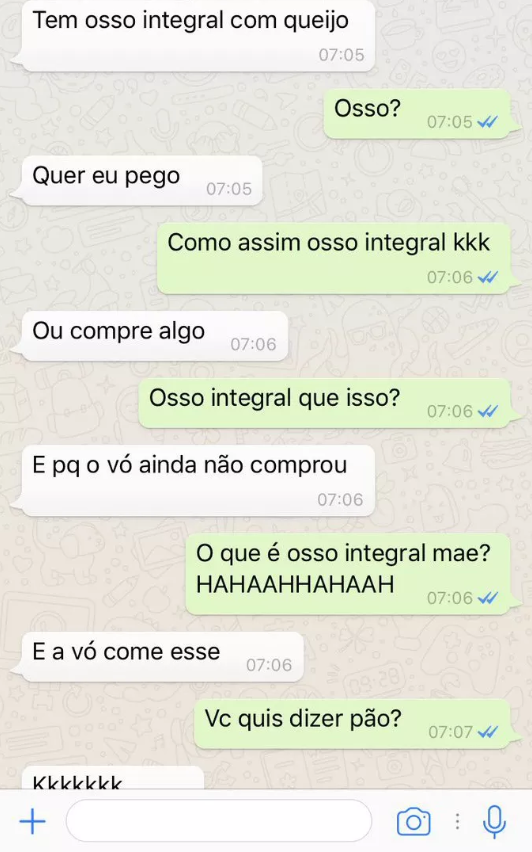Image resolution: width=532 pixels, height=852 pixels.
Task: Select the partially visible 'Kkkkkkk' message
Action: point(108,778)
